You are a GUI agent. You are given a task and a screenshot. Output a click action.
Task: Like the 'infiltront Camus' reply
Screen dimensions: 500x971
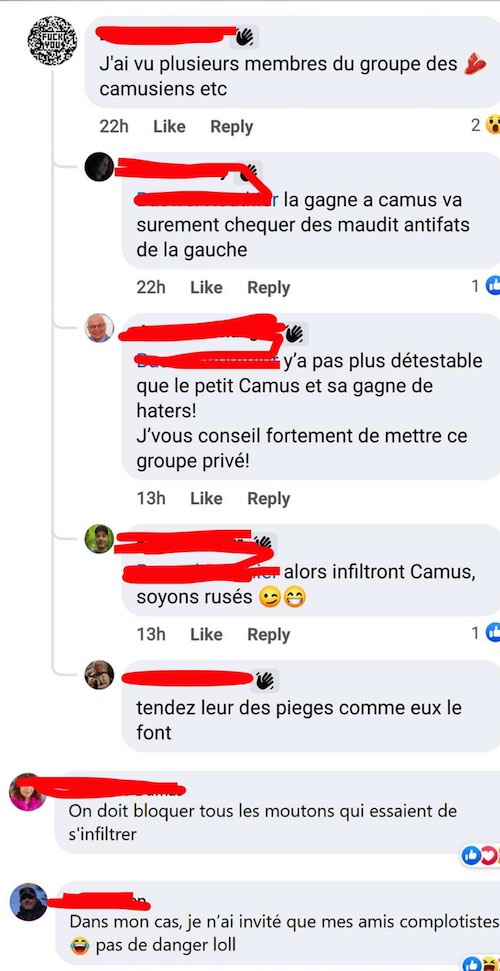(x=206, y=634)
